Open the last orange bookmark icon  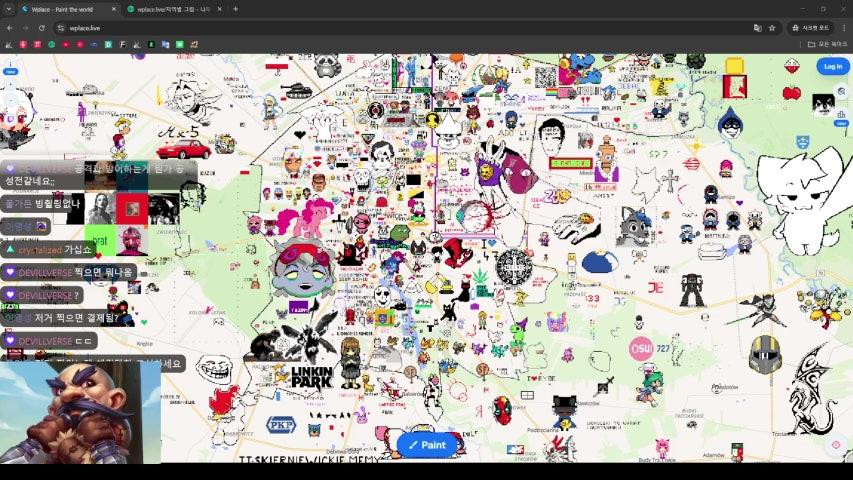194,45
